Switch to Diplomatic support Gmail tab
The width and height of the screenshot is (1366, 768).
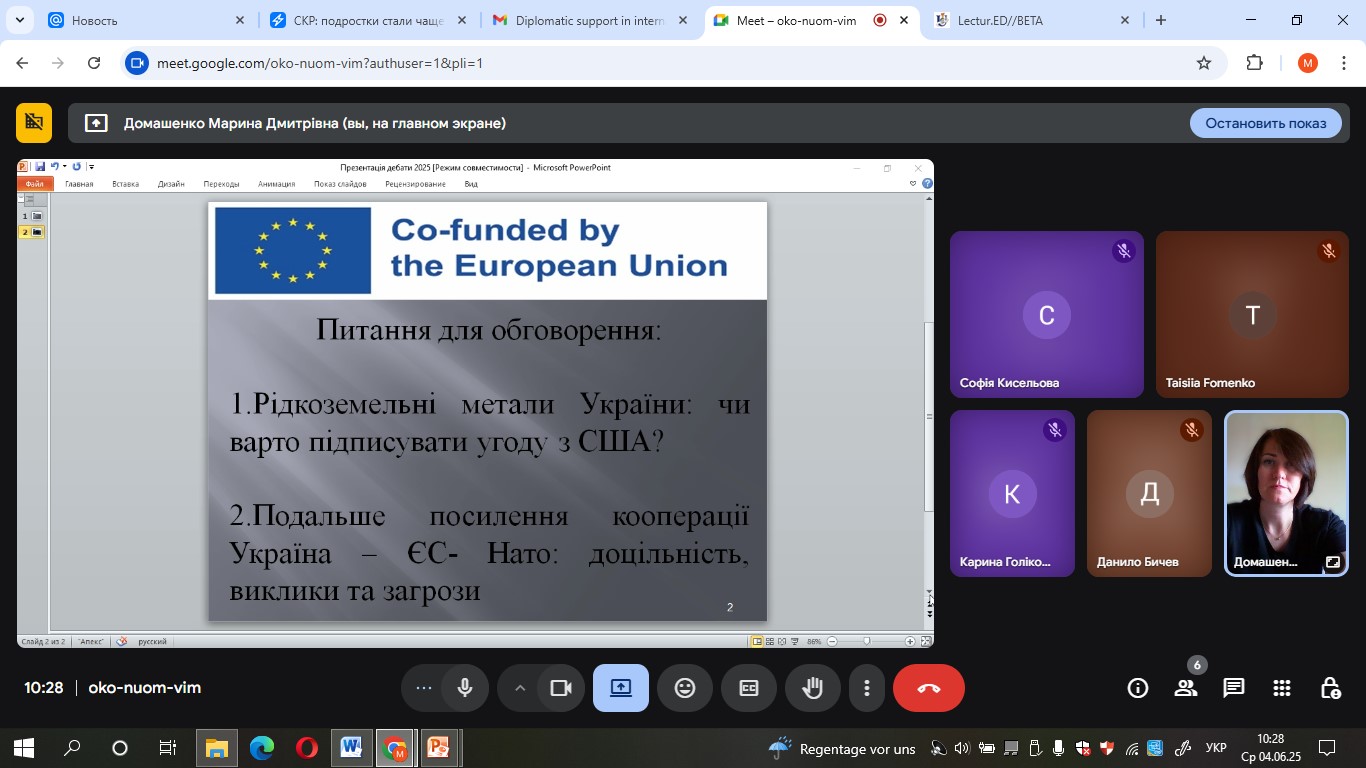(x=588, y=20)
